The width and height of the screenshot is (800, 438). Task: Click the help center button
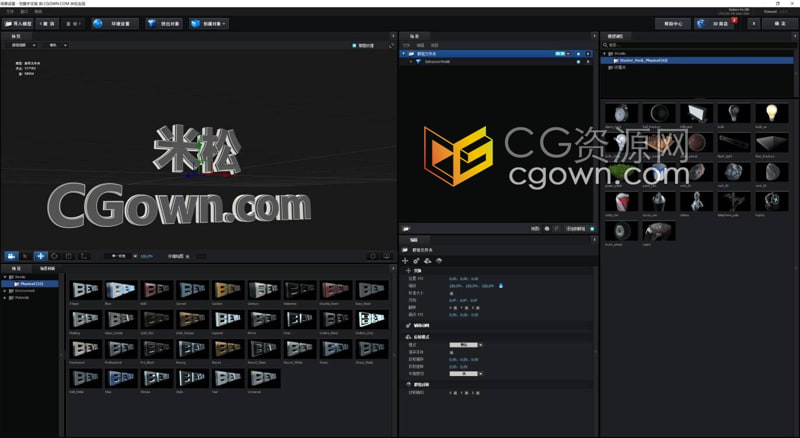coord(670,22)
